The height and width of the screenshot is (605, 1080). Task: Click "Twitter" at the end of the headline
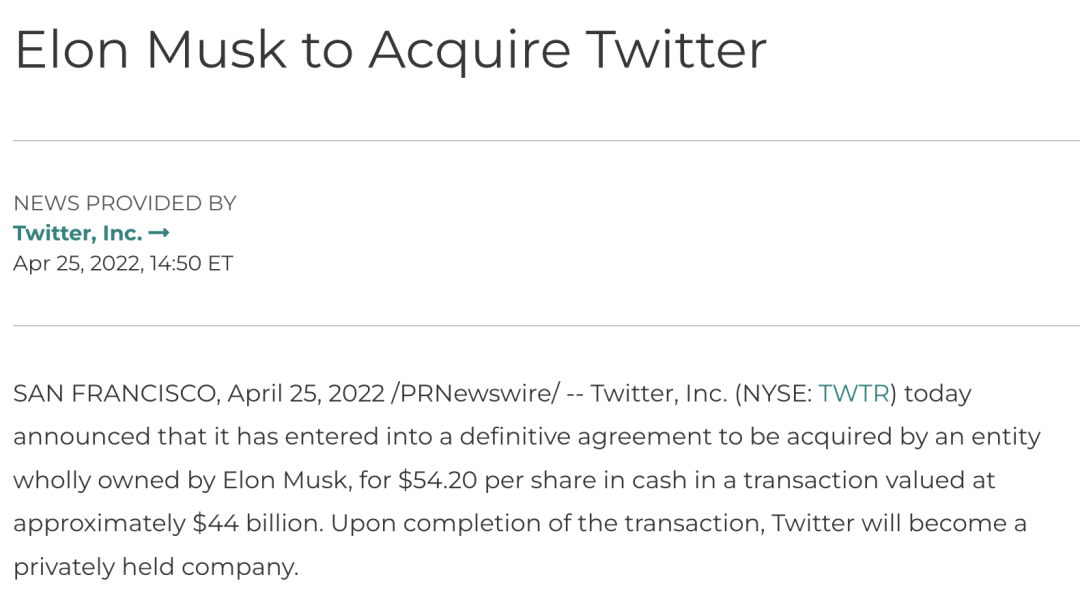pos(676,48)
